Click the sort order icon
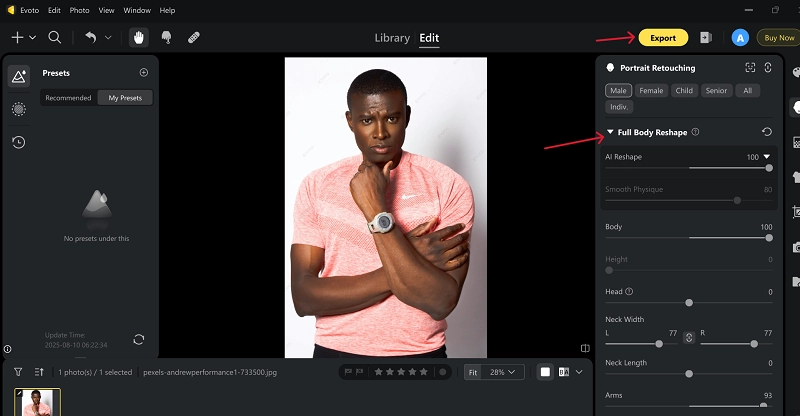The height and width of the screenshot is (416, 800). (x=39, y=372)
